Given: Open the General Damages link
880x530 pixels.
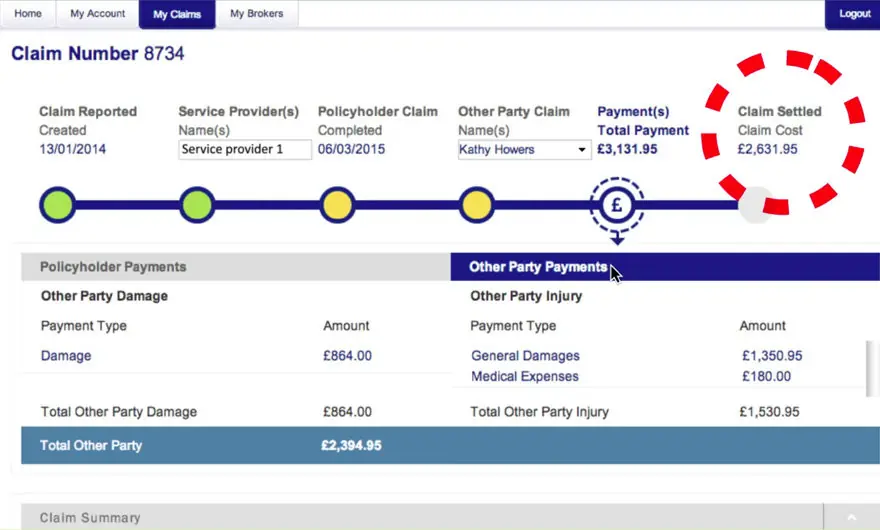Looking at the screenshot, I should [x=525, y=356].
